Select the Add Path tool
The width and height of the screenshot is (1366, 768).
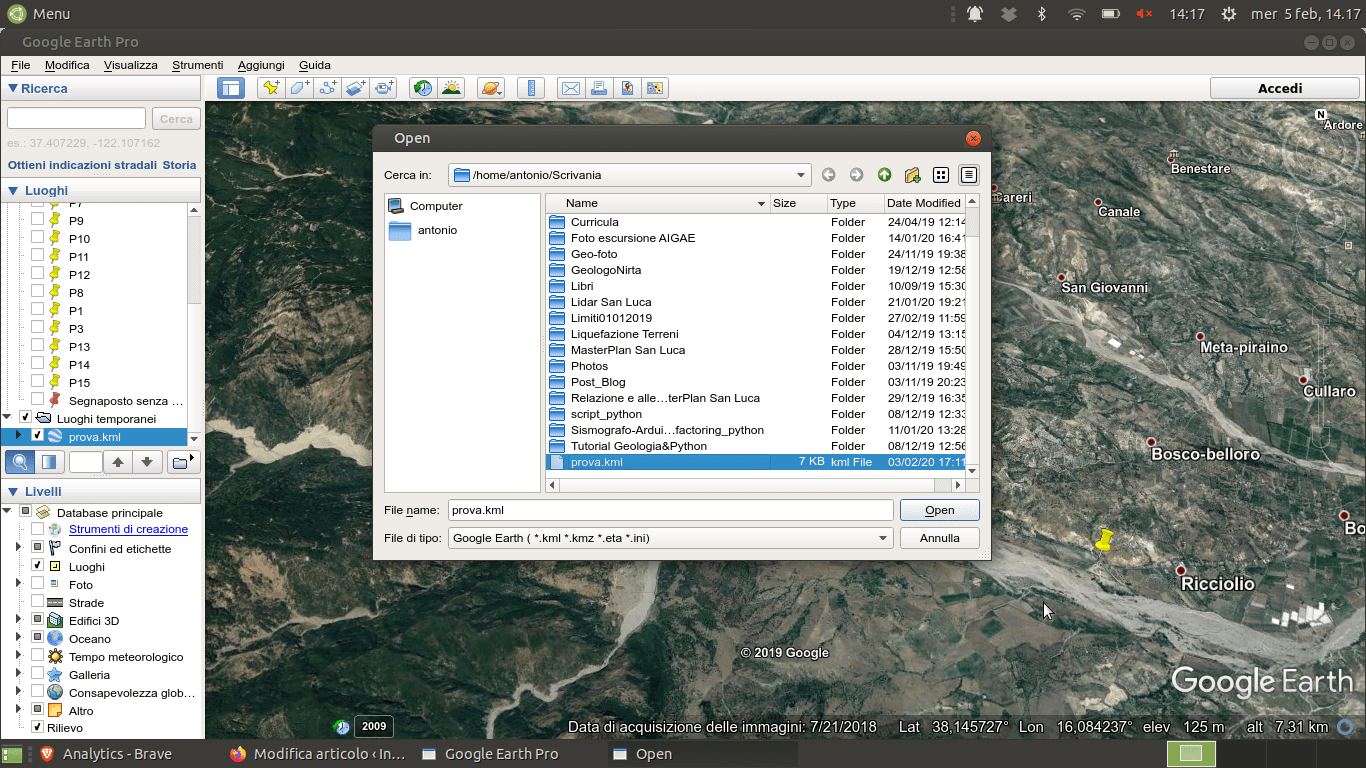(328, 88)
